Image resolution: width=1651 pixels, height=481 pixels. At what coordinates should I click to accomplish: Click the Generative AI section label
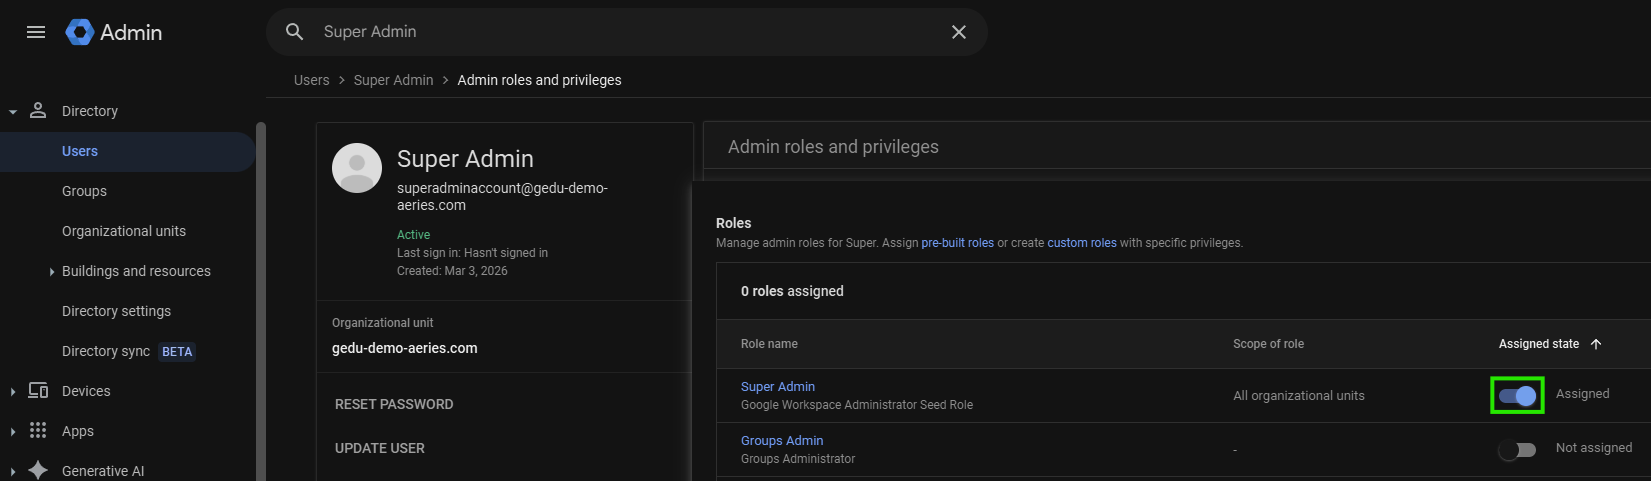coord(103,471)
